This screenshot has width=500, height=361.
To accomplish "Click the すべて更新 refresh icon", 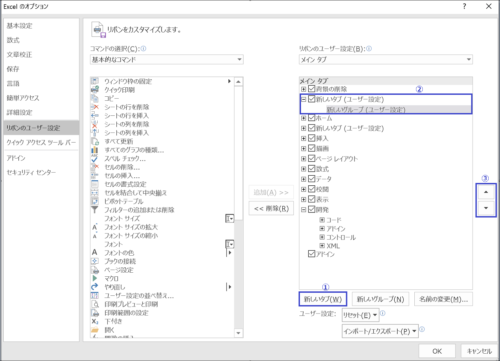I will point(95,141).
